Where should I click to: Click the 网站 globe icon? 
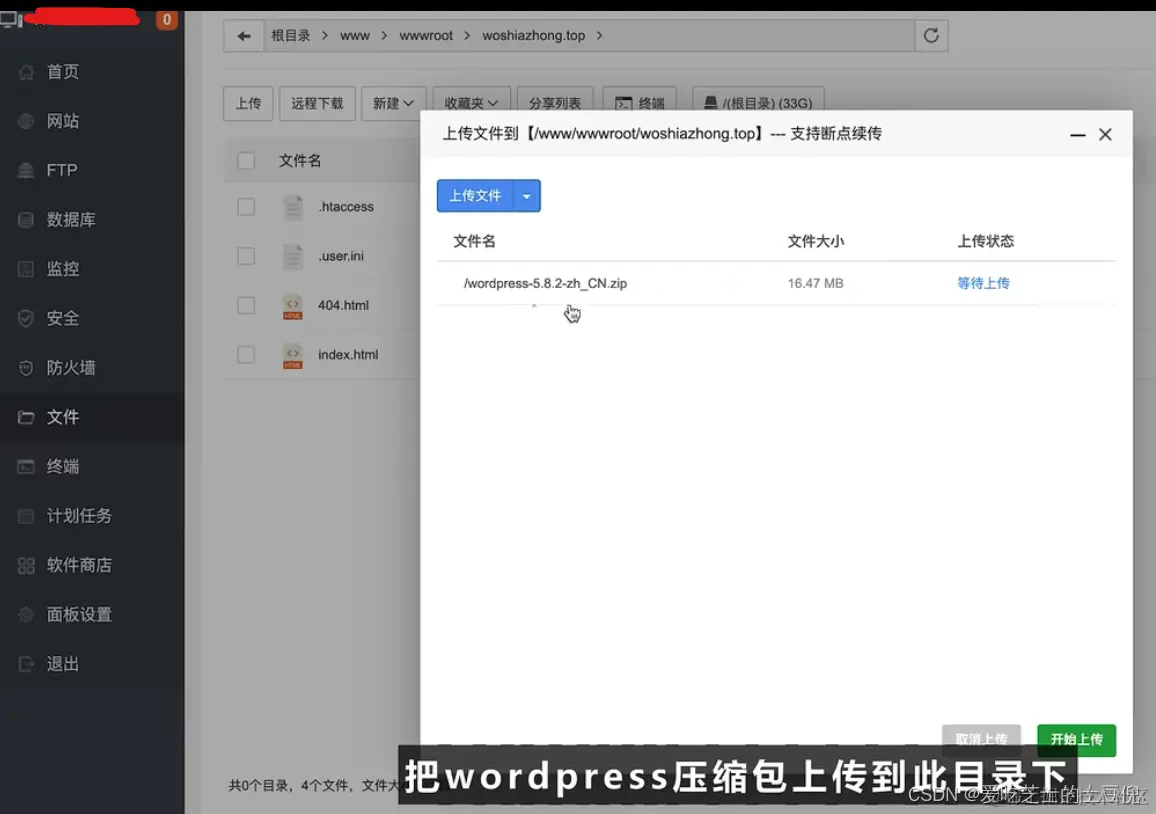(26, 121)
